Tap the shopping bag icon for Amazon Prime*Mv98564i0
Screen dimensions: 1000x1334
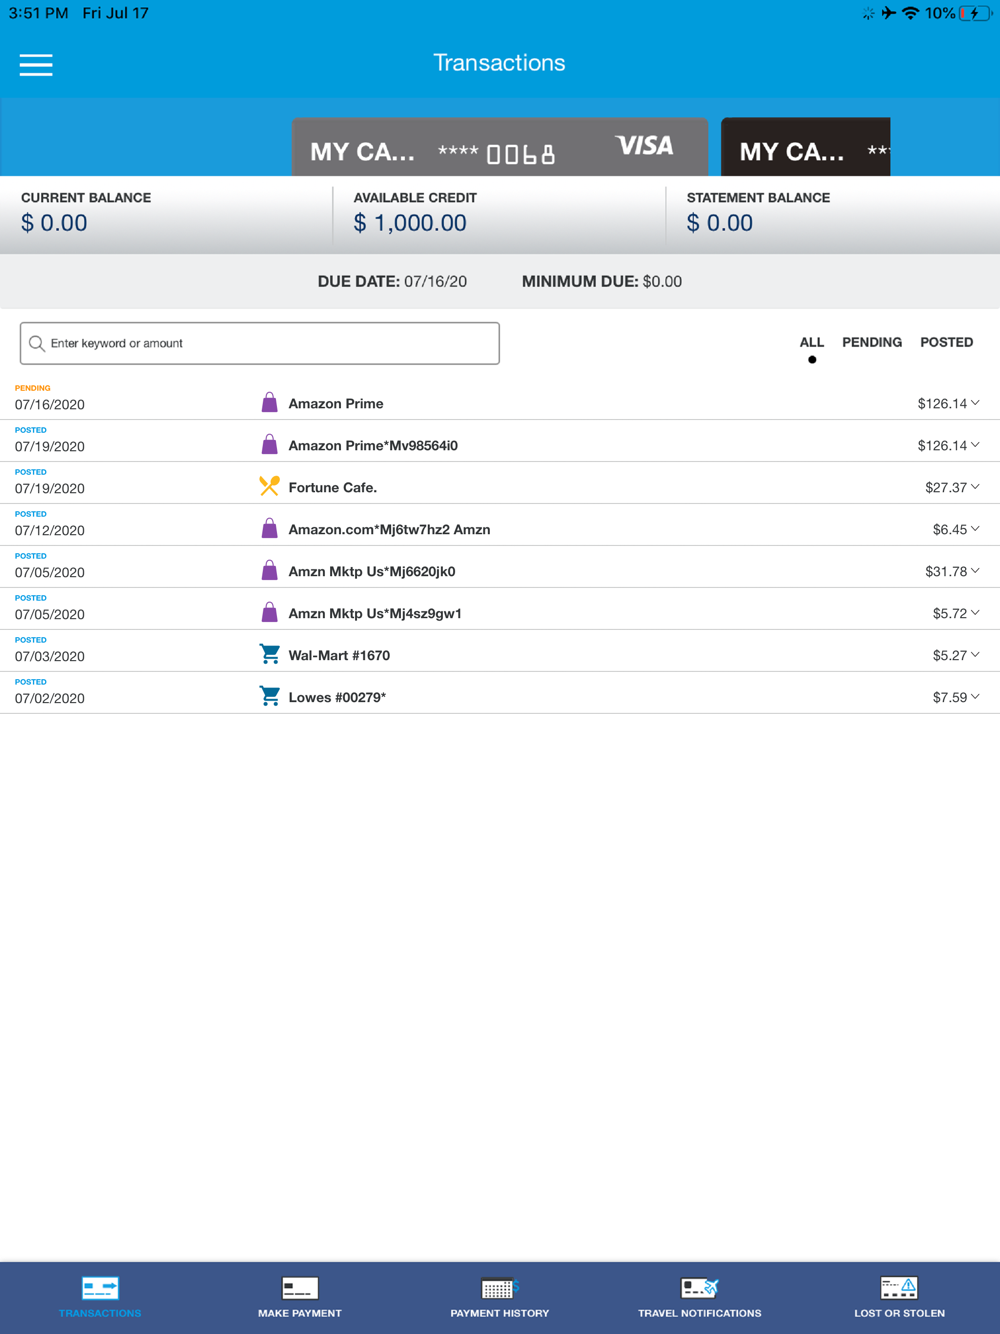tap(269, 445)
